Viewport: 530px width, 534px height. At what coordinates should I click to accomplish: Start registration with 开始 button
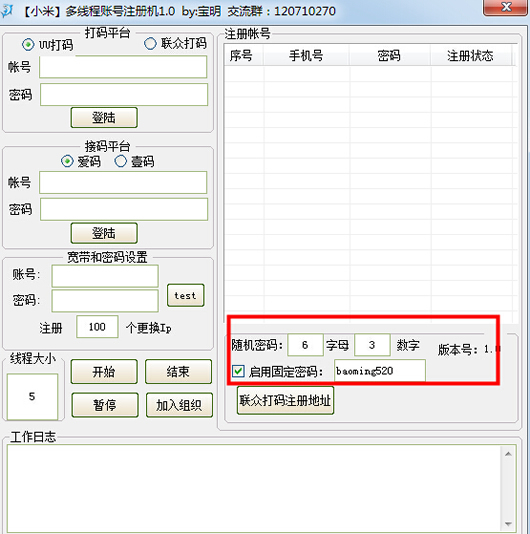point(104,372)
